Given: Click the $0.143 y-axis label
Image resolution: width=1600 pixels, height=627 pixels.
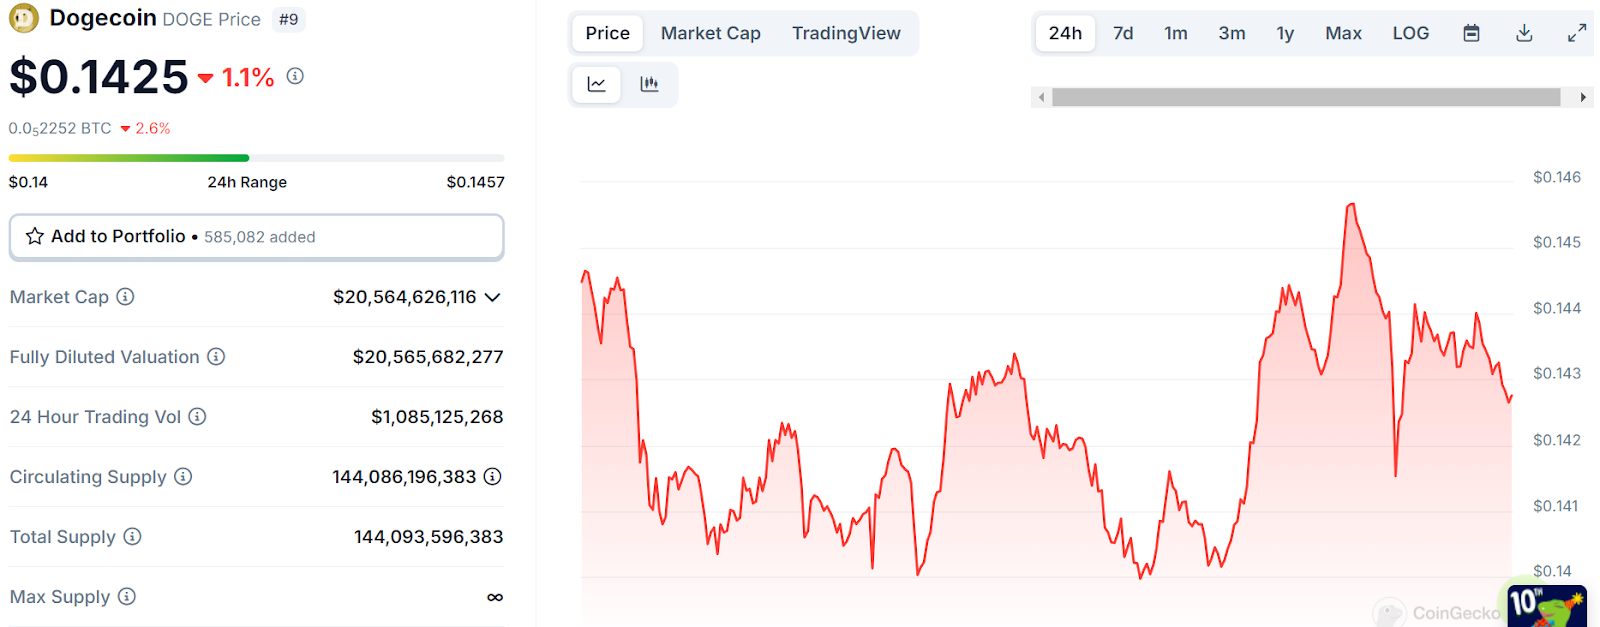Looking at the screenshot, I should (x=1557, y=373).
